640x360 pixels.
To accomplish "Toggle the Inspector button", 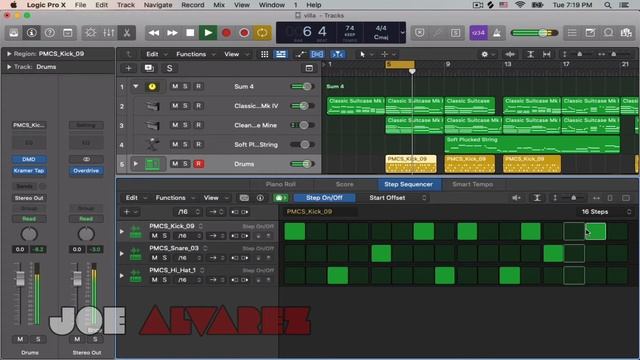I will point(31,33).
